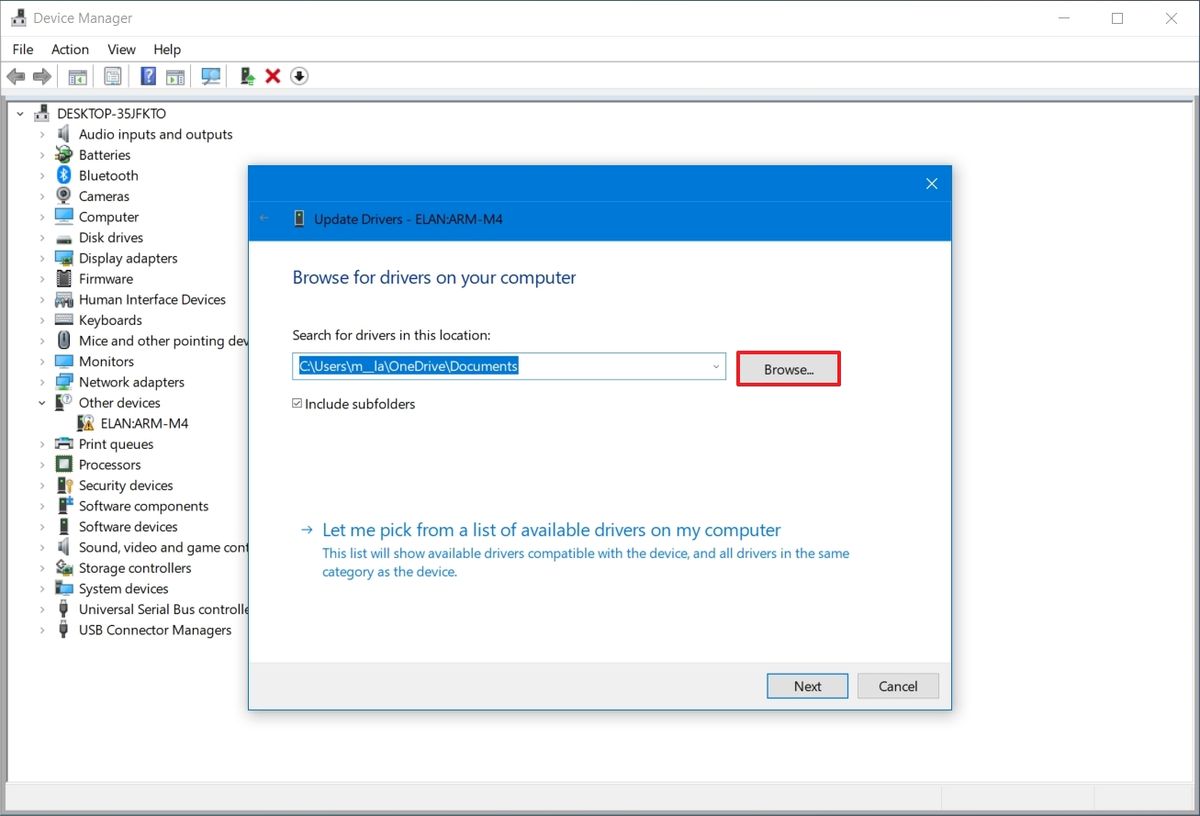Expand the Bluetooth device category
Screen dimensions: 1200x816
[x=42, y=175]
